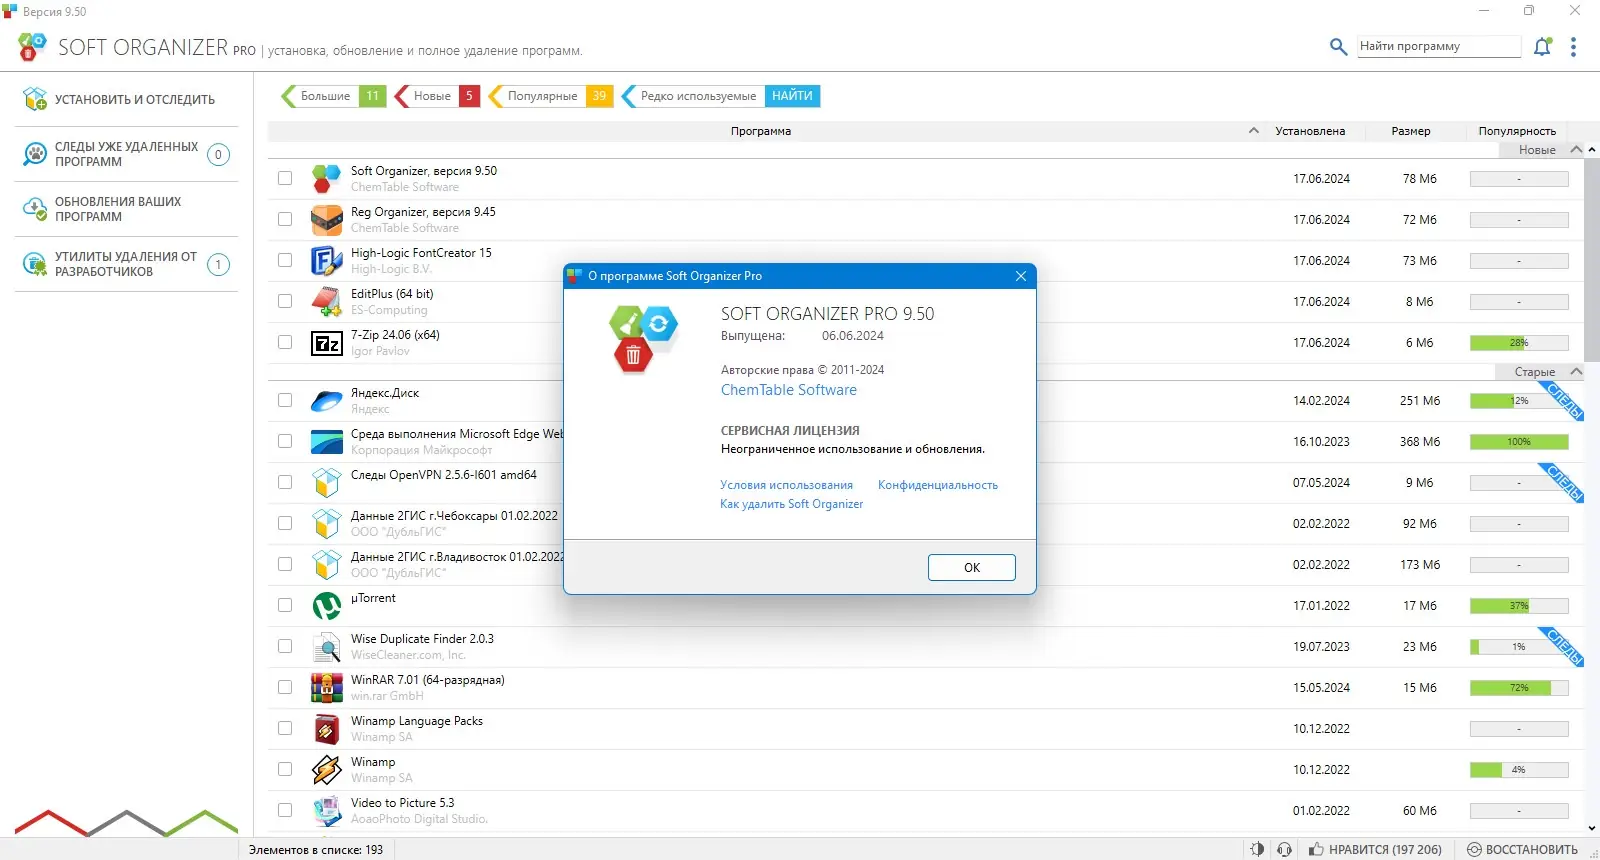Click the Найти программу search field

pos(1439,46)
